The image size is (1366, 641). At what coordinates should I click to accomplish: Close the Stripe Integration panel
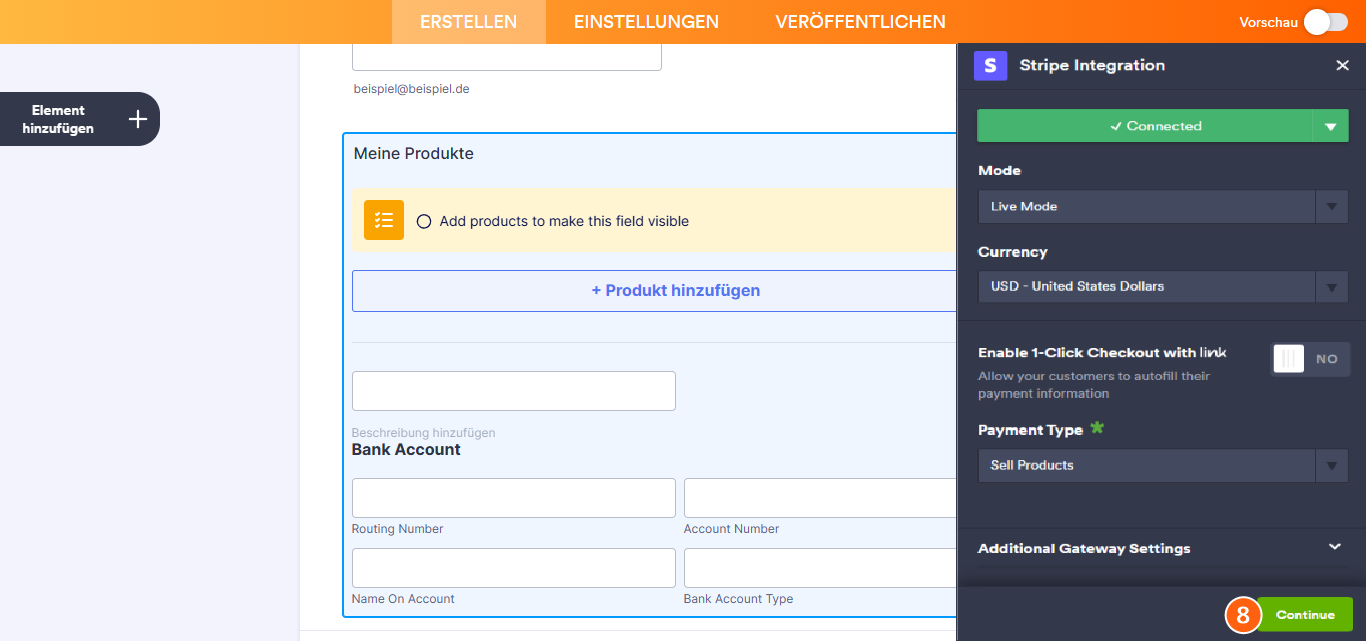pyautogui.click(x=1343, y=65)
